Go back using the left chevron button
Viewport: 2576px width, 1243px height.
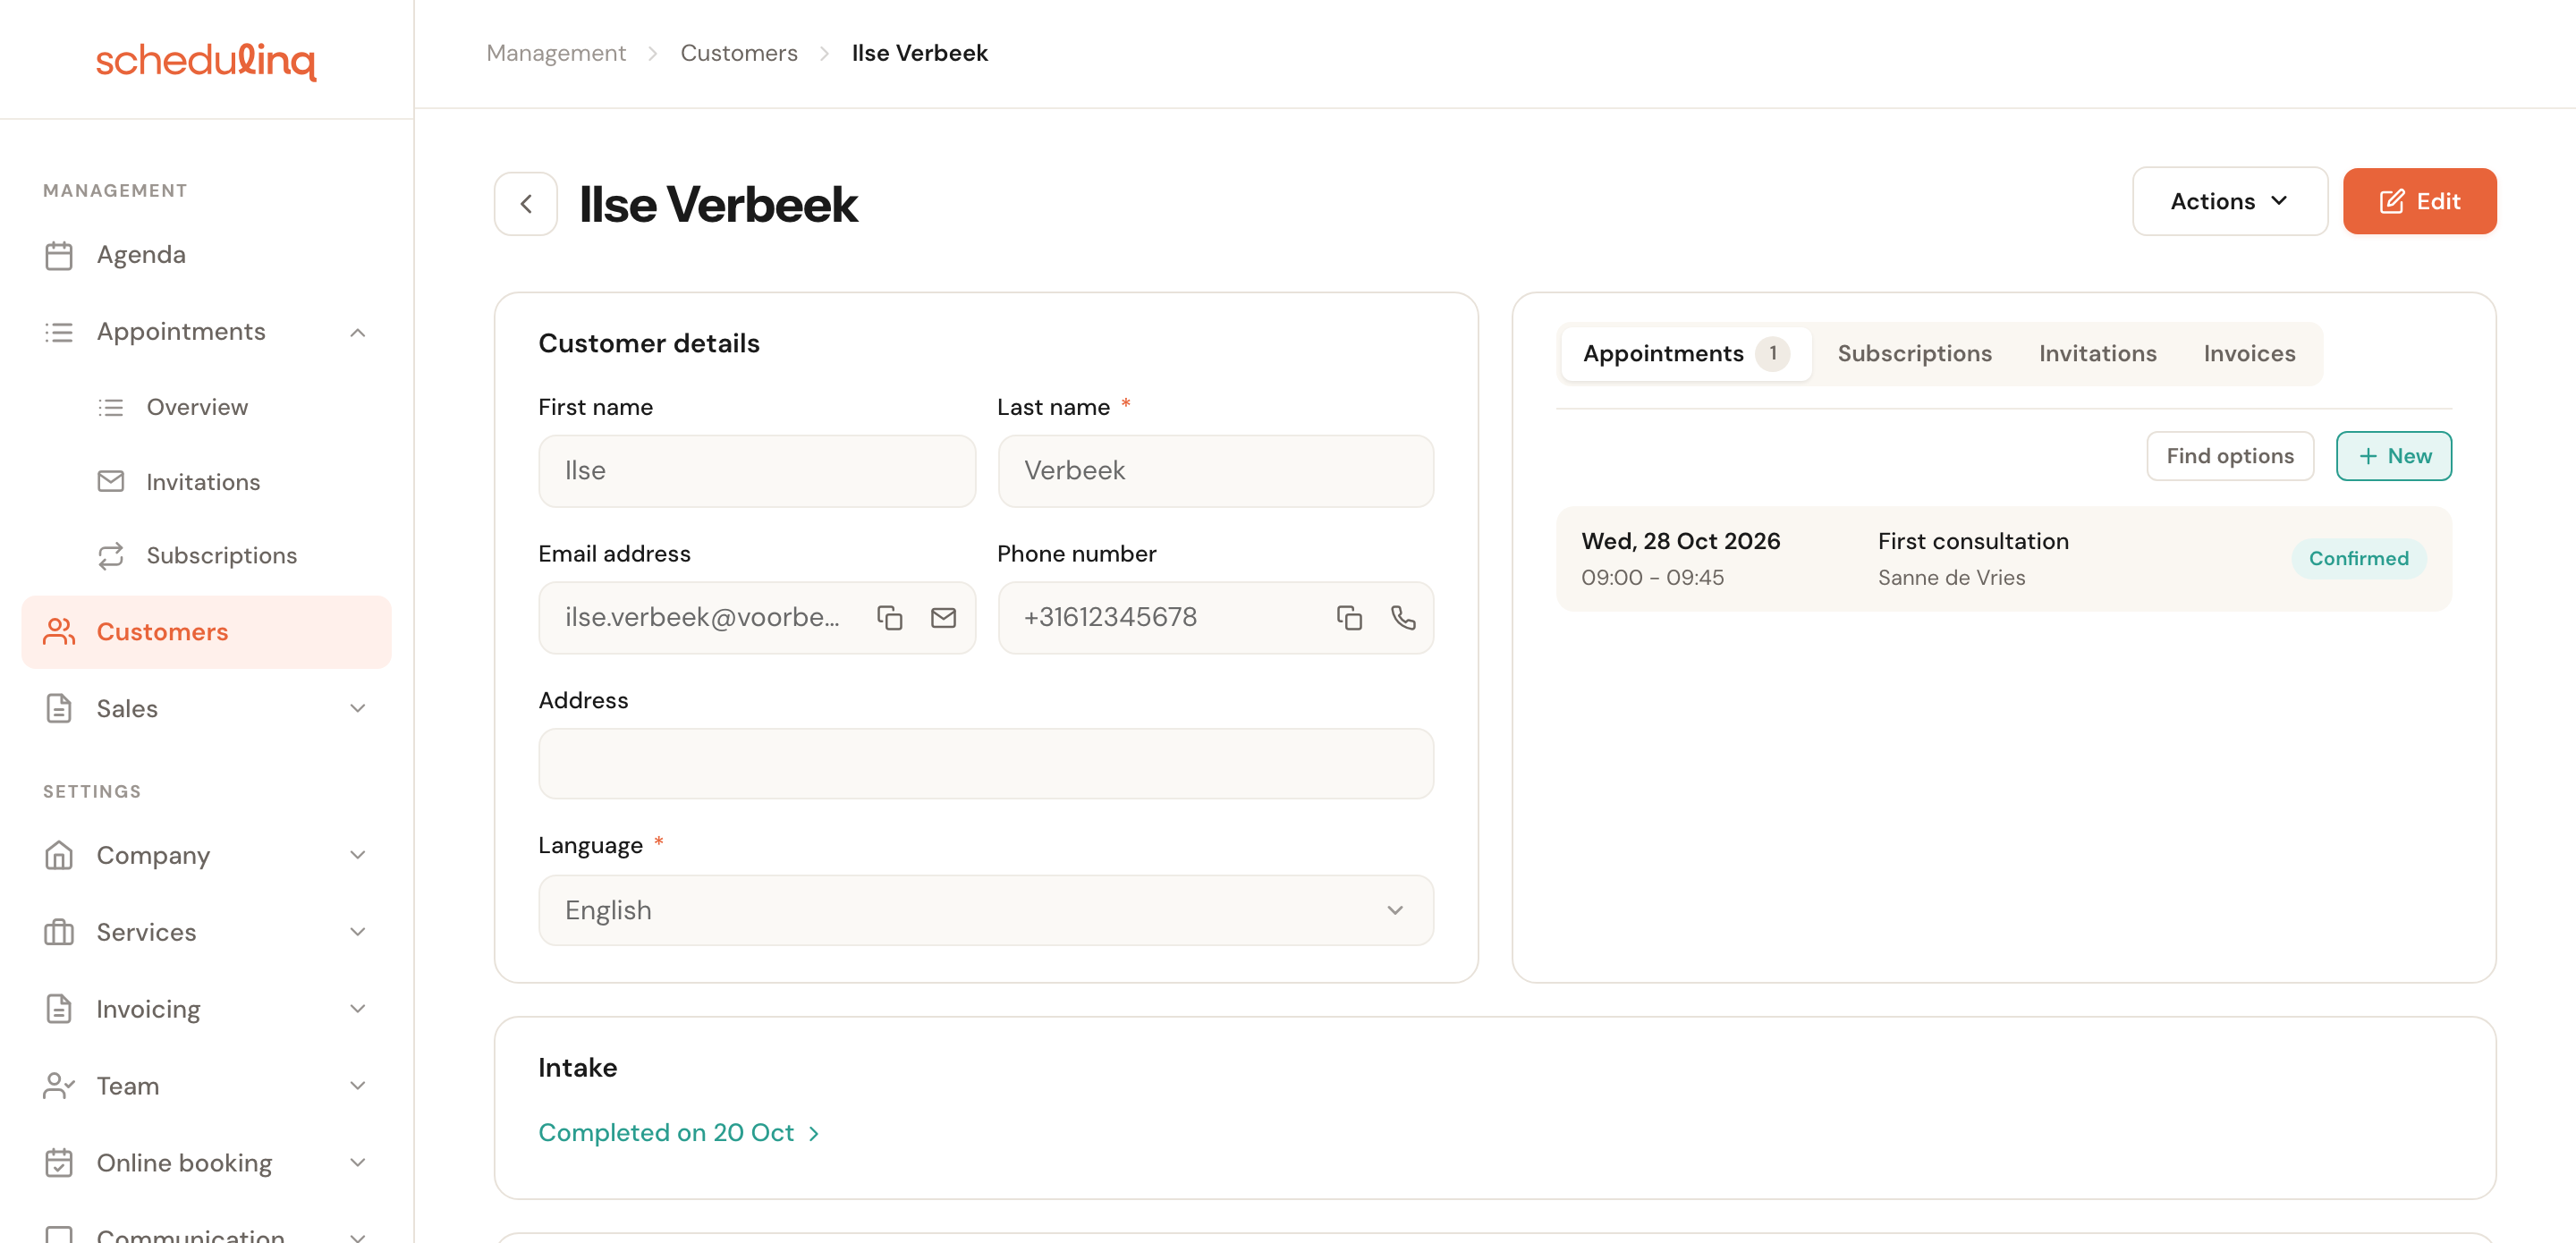point(526,204)
